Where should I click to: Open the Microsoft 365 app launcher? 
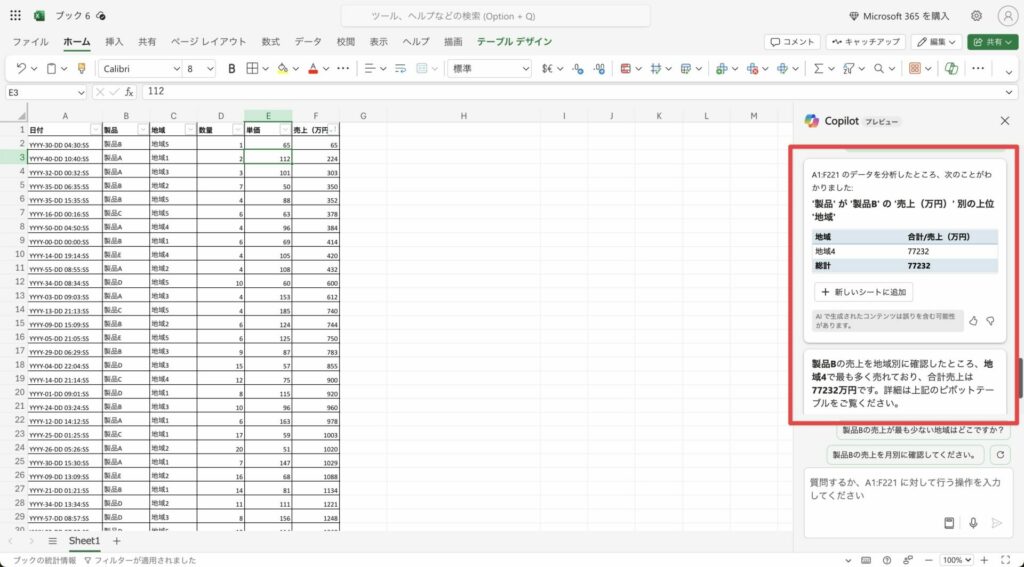(x=15, y=16)
